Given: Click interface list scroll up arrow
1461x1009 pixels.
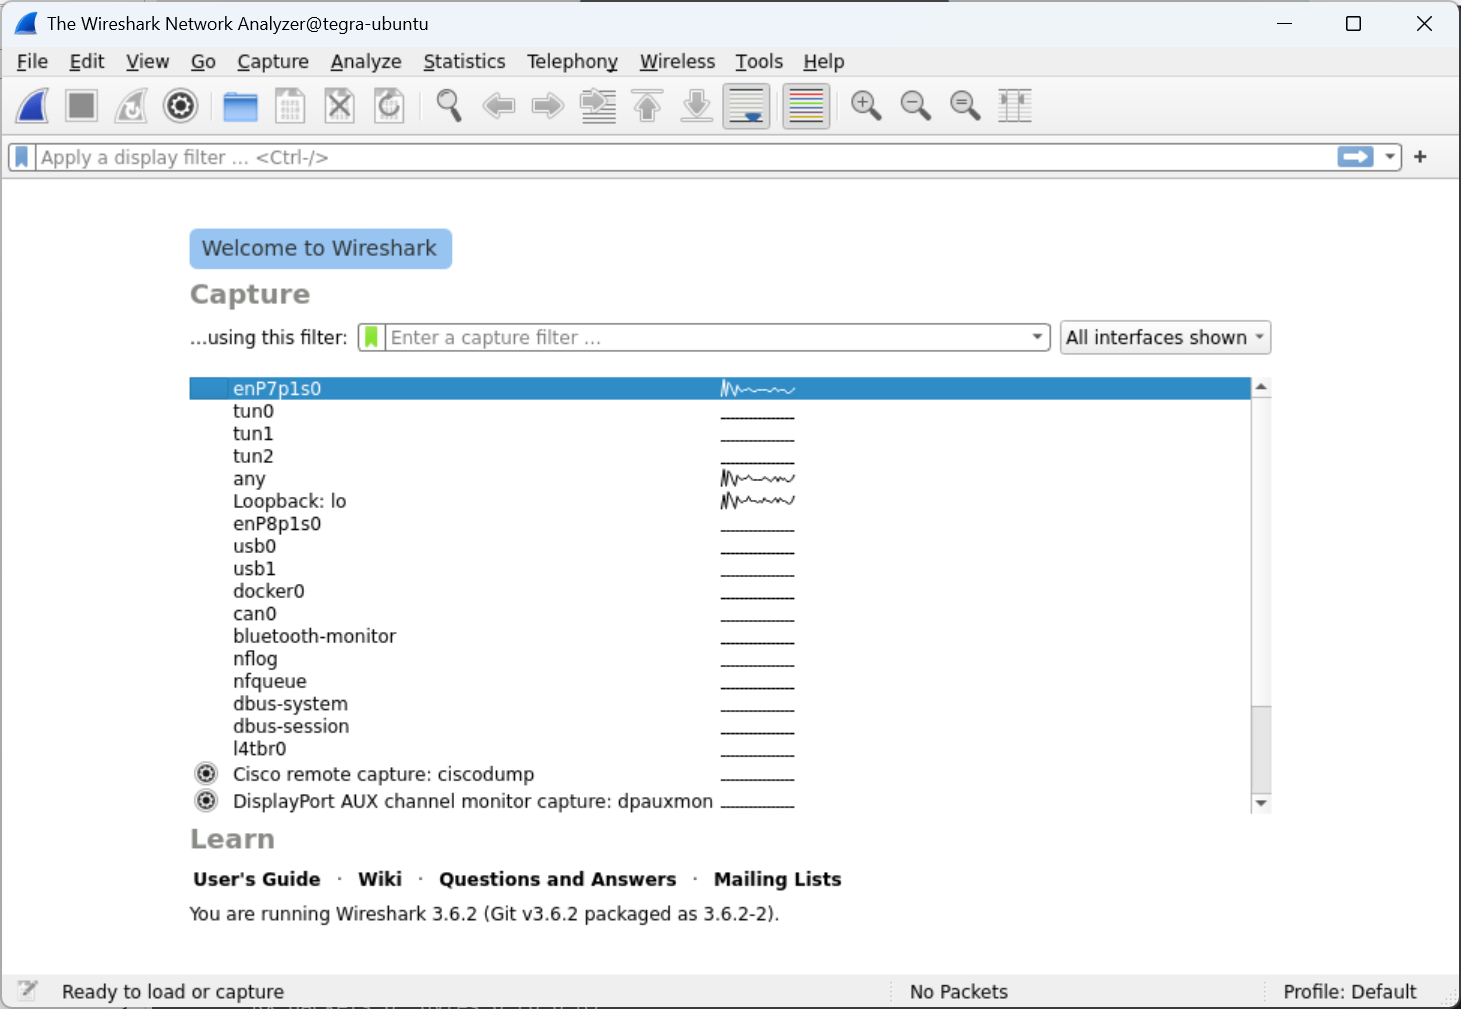Looking at the screenshot, I should (1261, 387).
